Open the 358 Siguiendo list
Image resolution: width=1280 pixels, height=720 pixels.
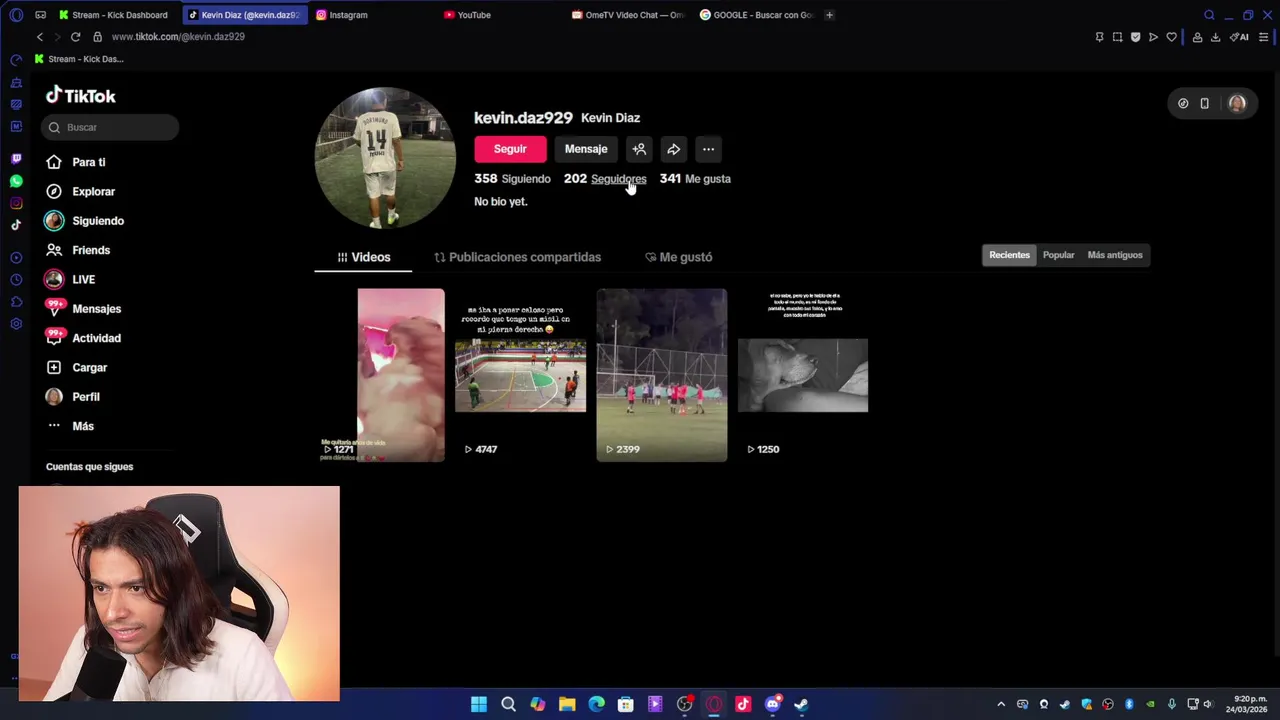pos(512,179)
